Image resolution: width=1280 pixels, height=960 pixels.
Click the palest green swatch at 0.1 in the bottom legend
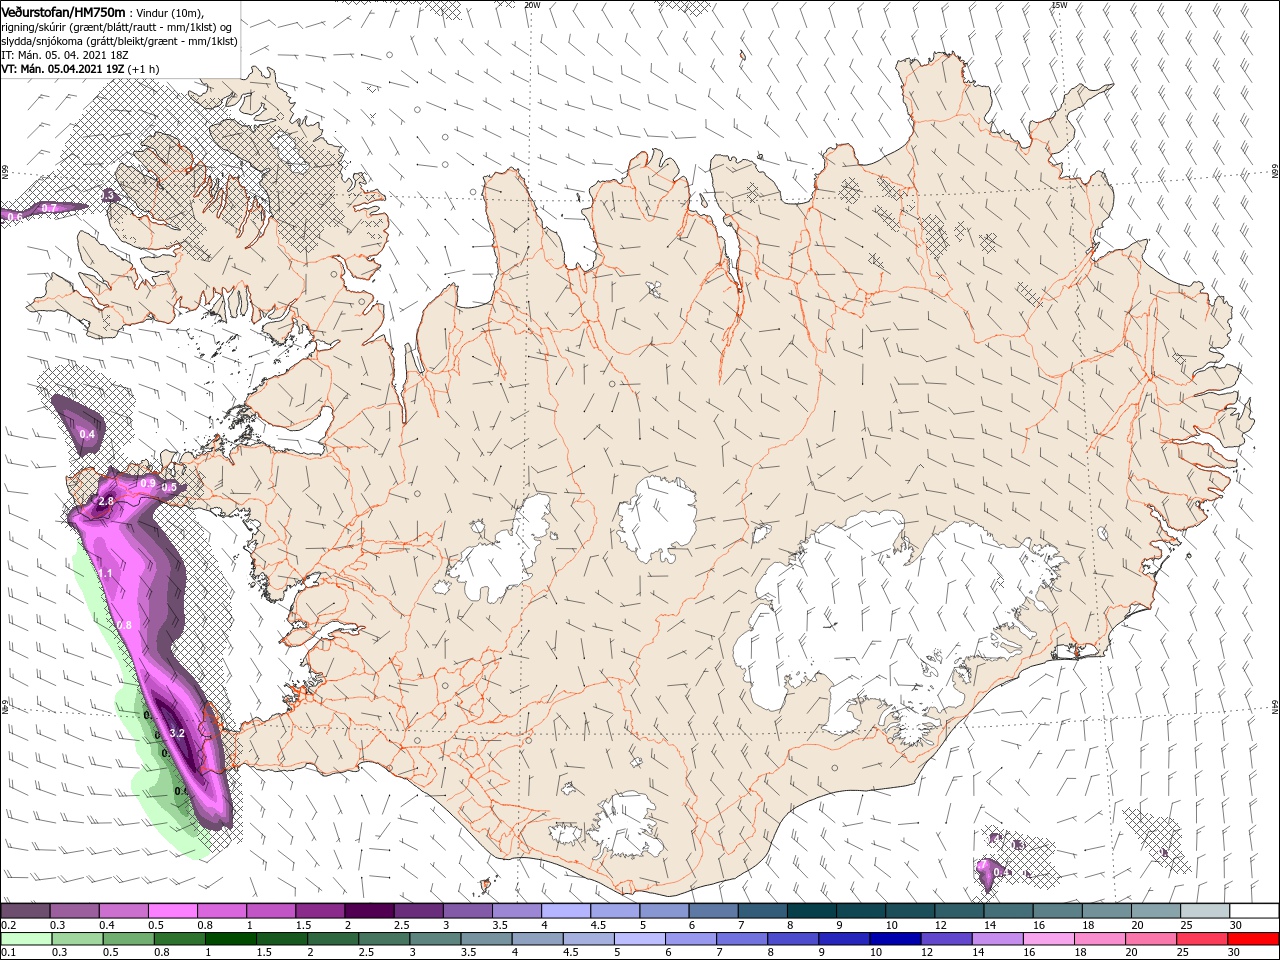(x=25, y=939)
